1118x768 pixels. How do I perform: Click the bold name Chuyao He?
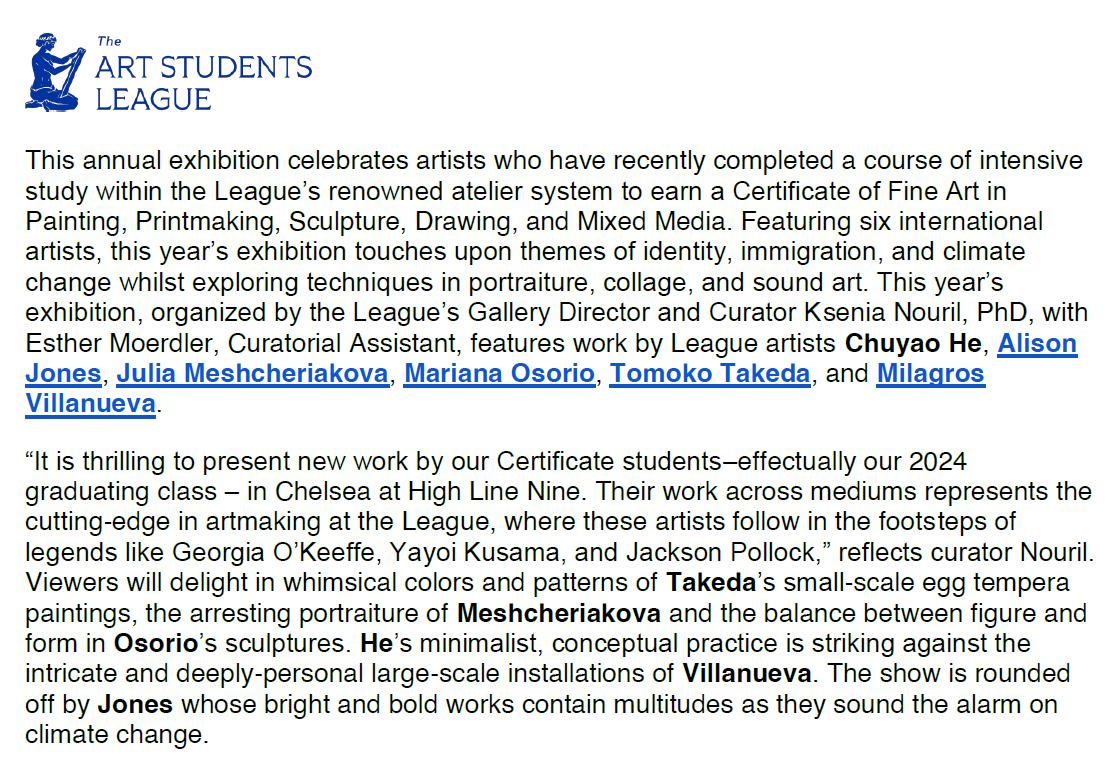click(913, 343)
